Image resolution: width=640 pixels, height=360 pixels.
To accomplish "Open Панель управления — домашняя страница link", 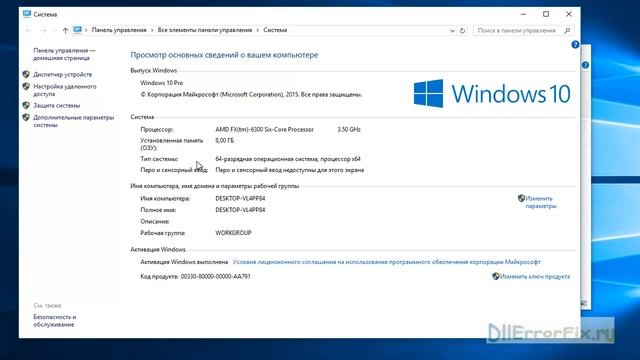I will 64,54.
